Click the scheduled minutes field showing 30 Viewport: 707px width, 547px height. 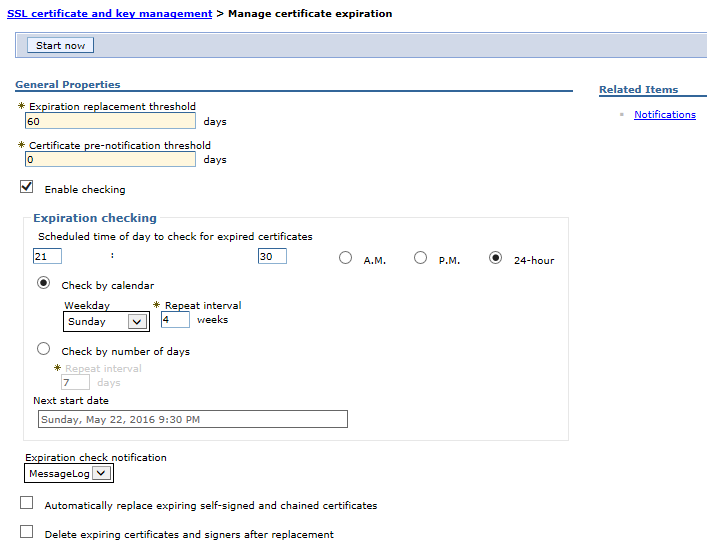[272, 256]
